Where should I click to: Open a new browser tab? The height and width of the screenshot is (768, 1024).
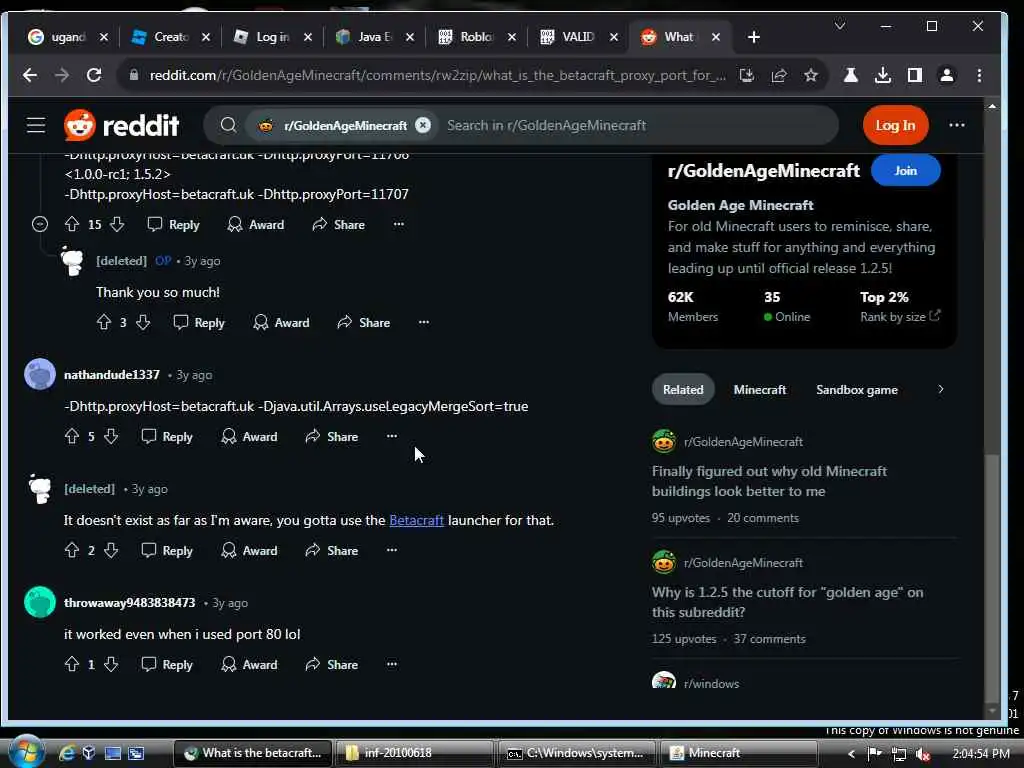click(754, 37)
